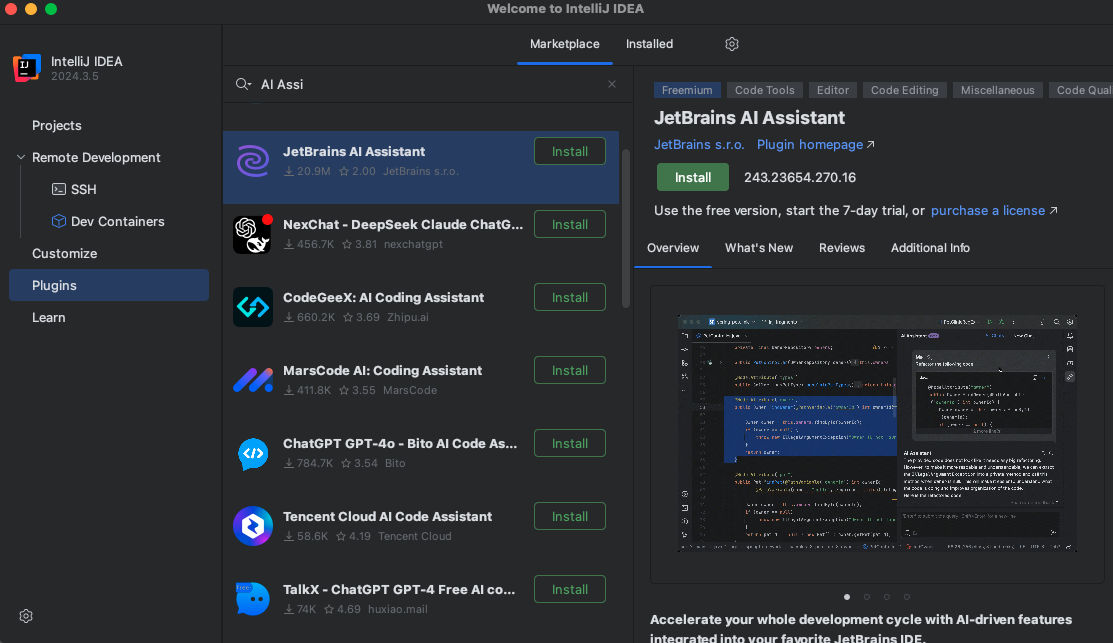Show the second screenshot via carousel dot
The width and height of the screenshot is (1113, 643).
pyautogui.click(x=867, y=597)
